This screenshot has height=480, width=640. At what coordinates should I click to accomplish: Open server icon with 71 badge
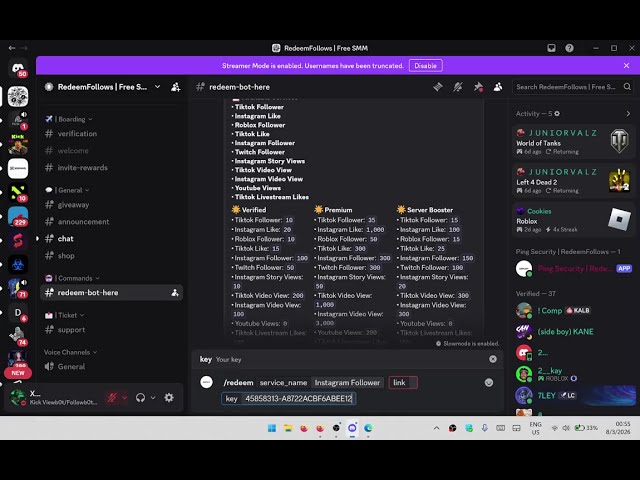coord(18,288)
